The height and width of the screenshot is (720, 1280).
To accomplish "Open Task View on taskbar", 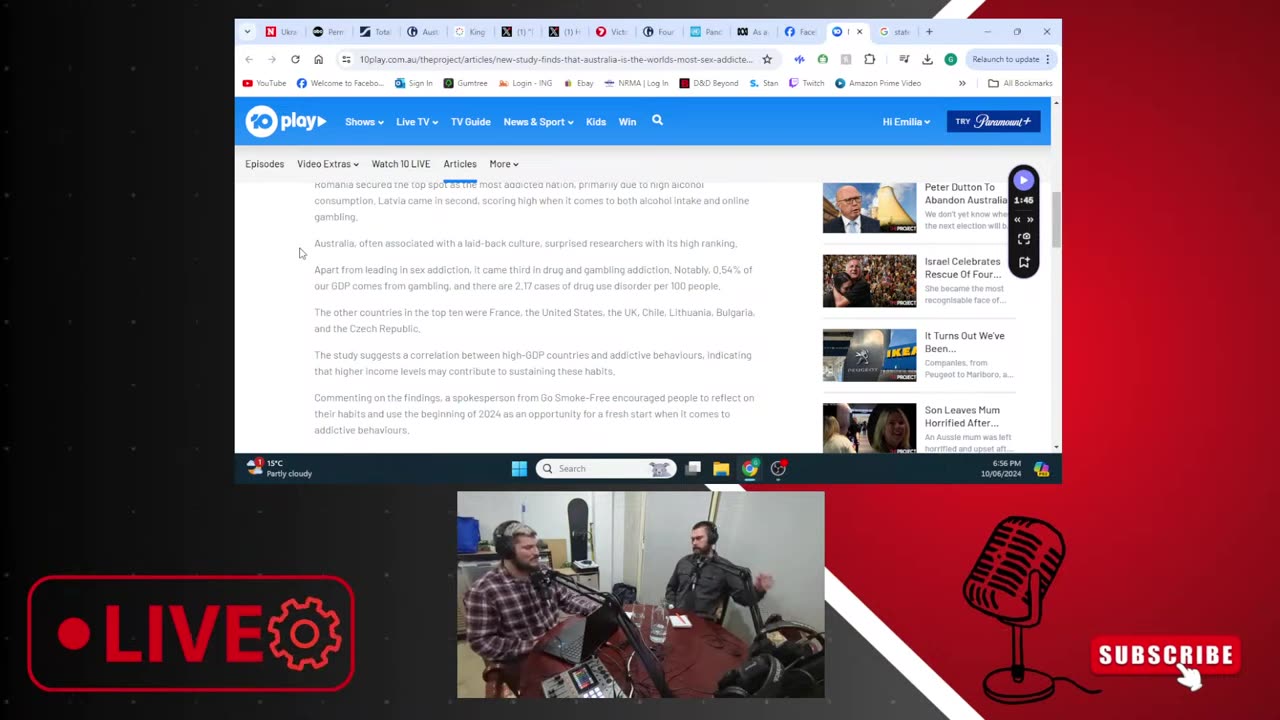I will tap(693, 468).
